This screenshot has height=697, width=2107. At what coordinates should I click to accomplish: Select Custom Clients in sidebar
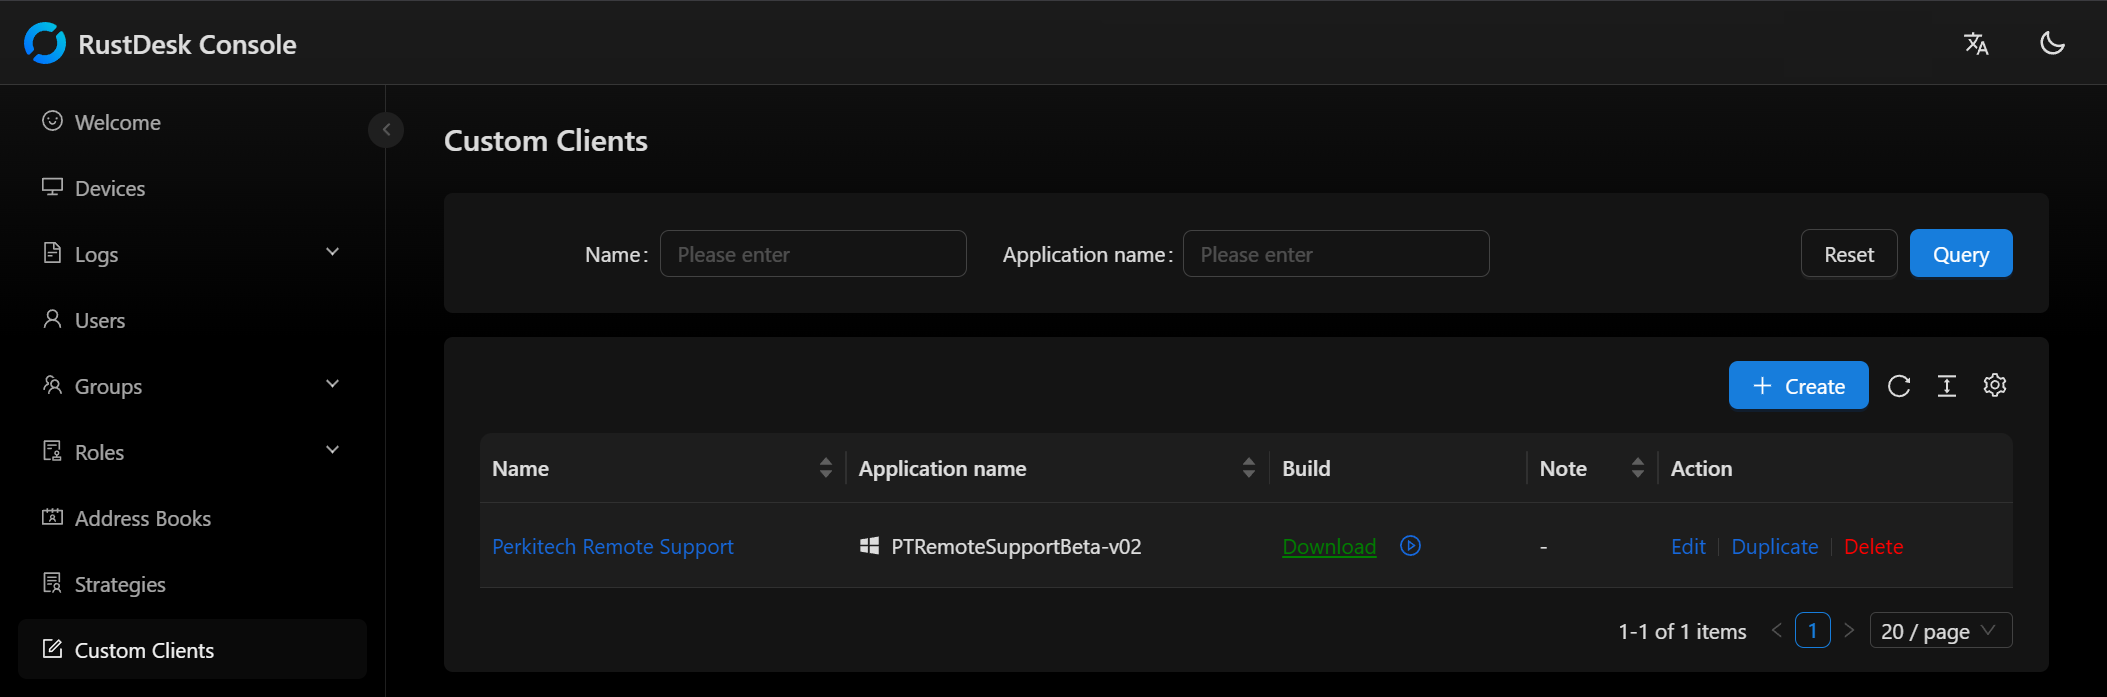(192, 650)
